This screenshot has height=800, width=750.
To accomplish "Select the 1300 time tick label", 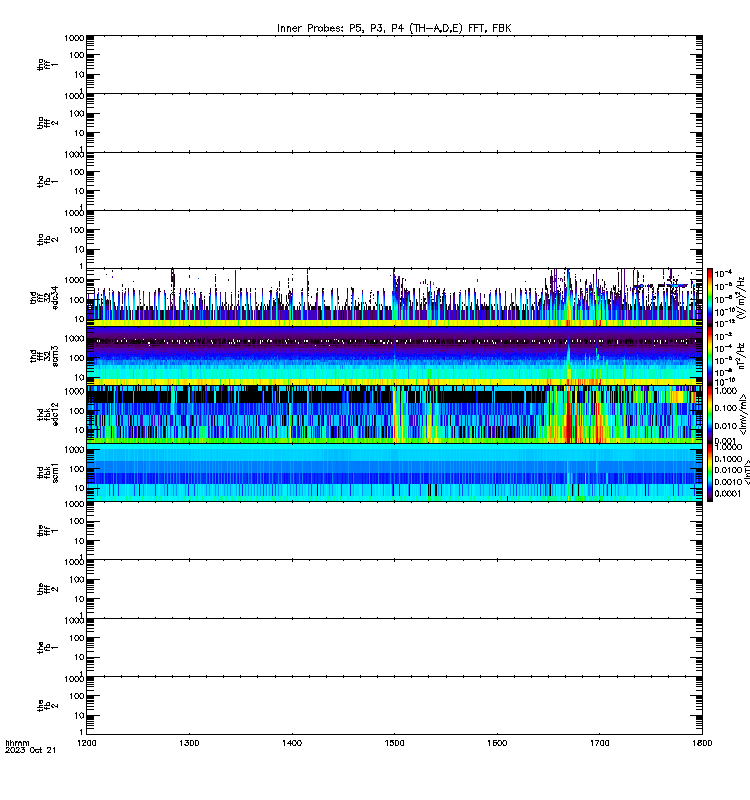I will (x=189, y=743).
